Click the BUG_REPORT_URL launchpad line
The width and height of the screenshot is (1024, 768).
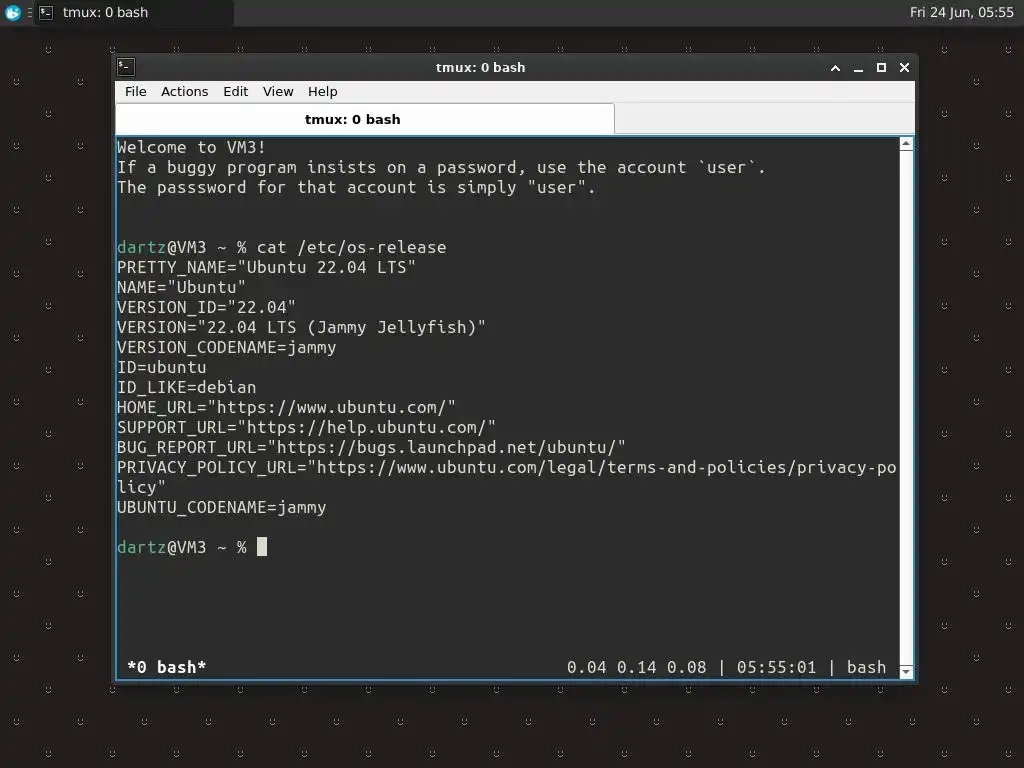[x=371, y=447]
